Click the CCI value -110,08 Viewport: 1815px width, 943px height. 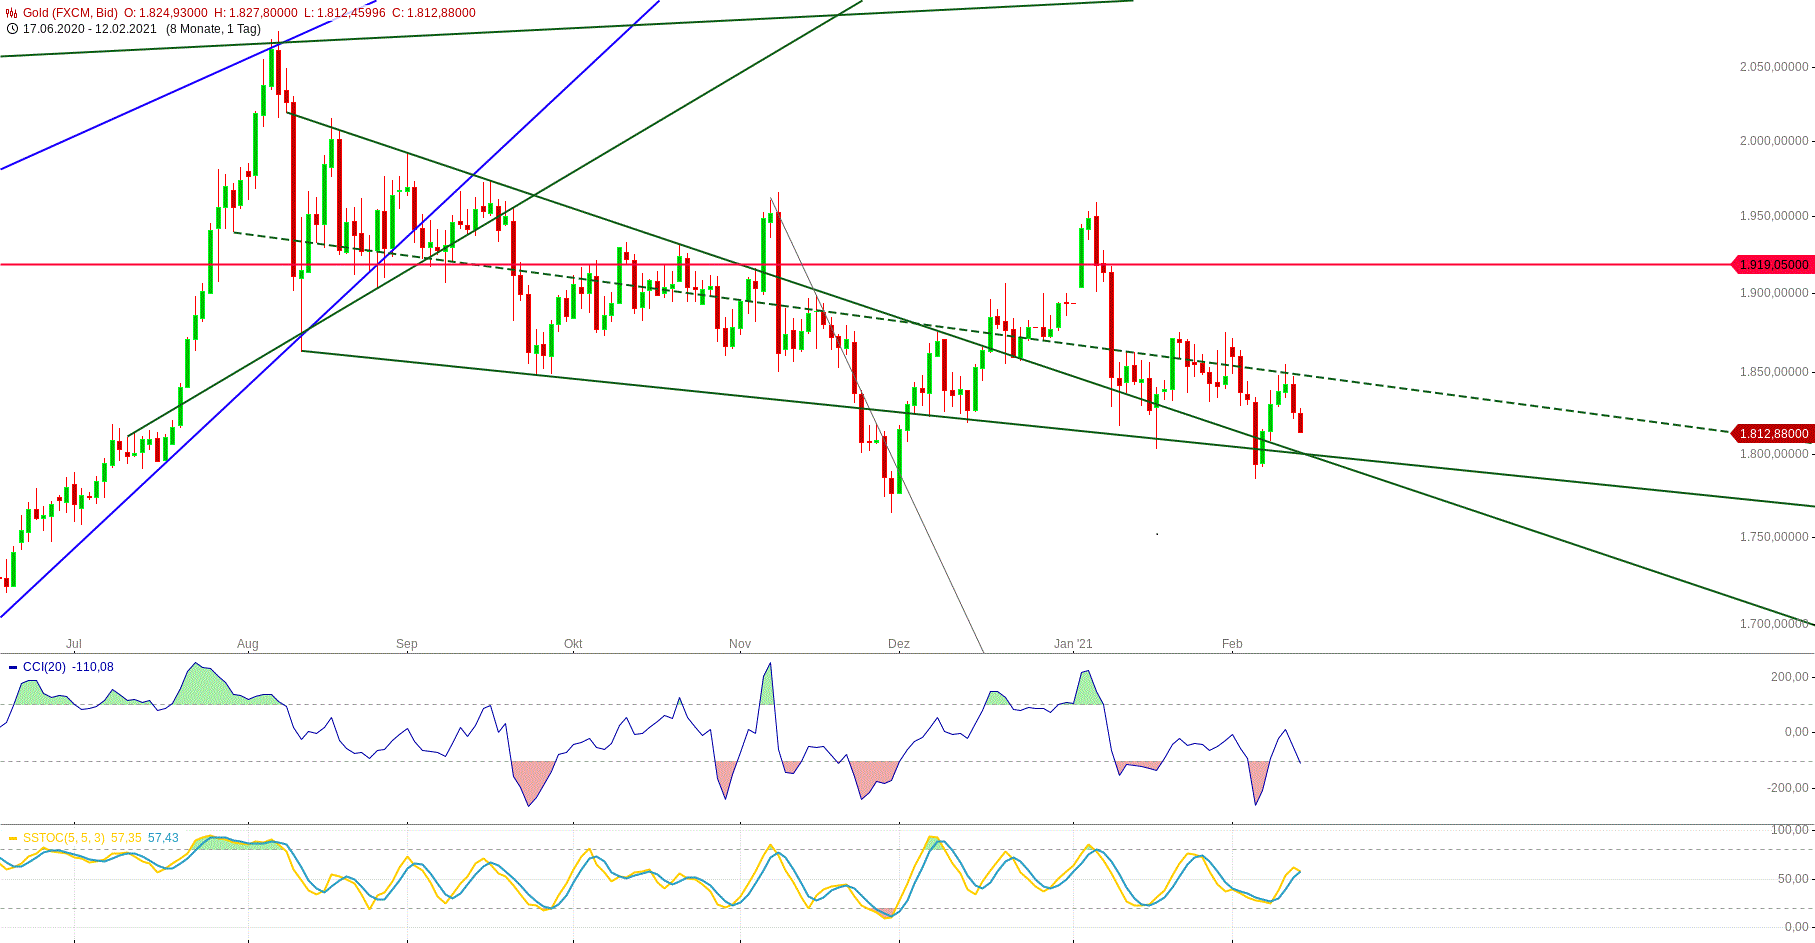[x=93, y=667]
